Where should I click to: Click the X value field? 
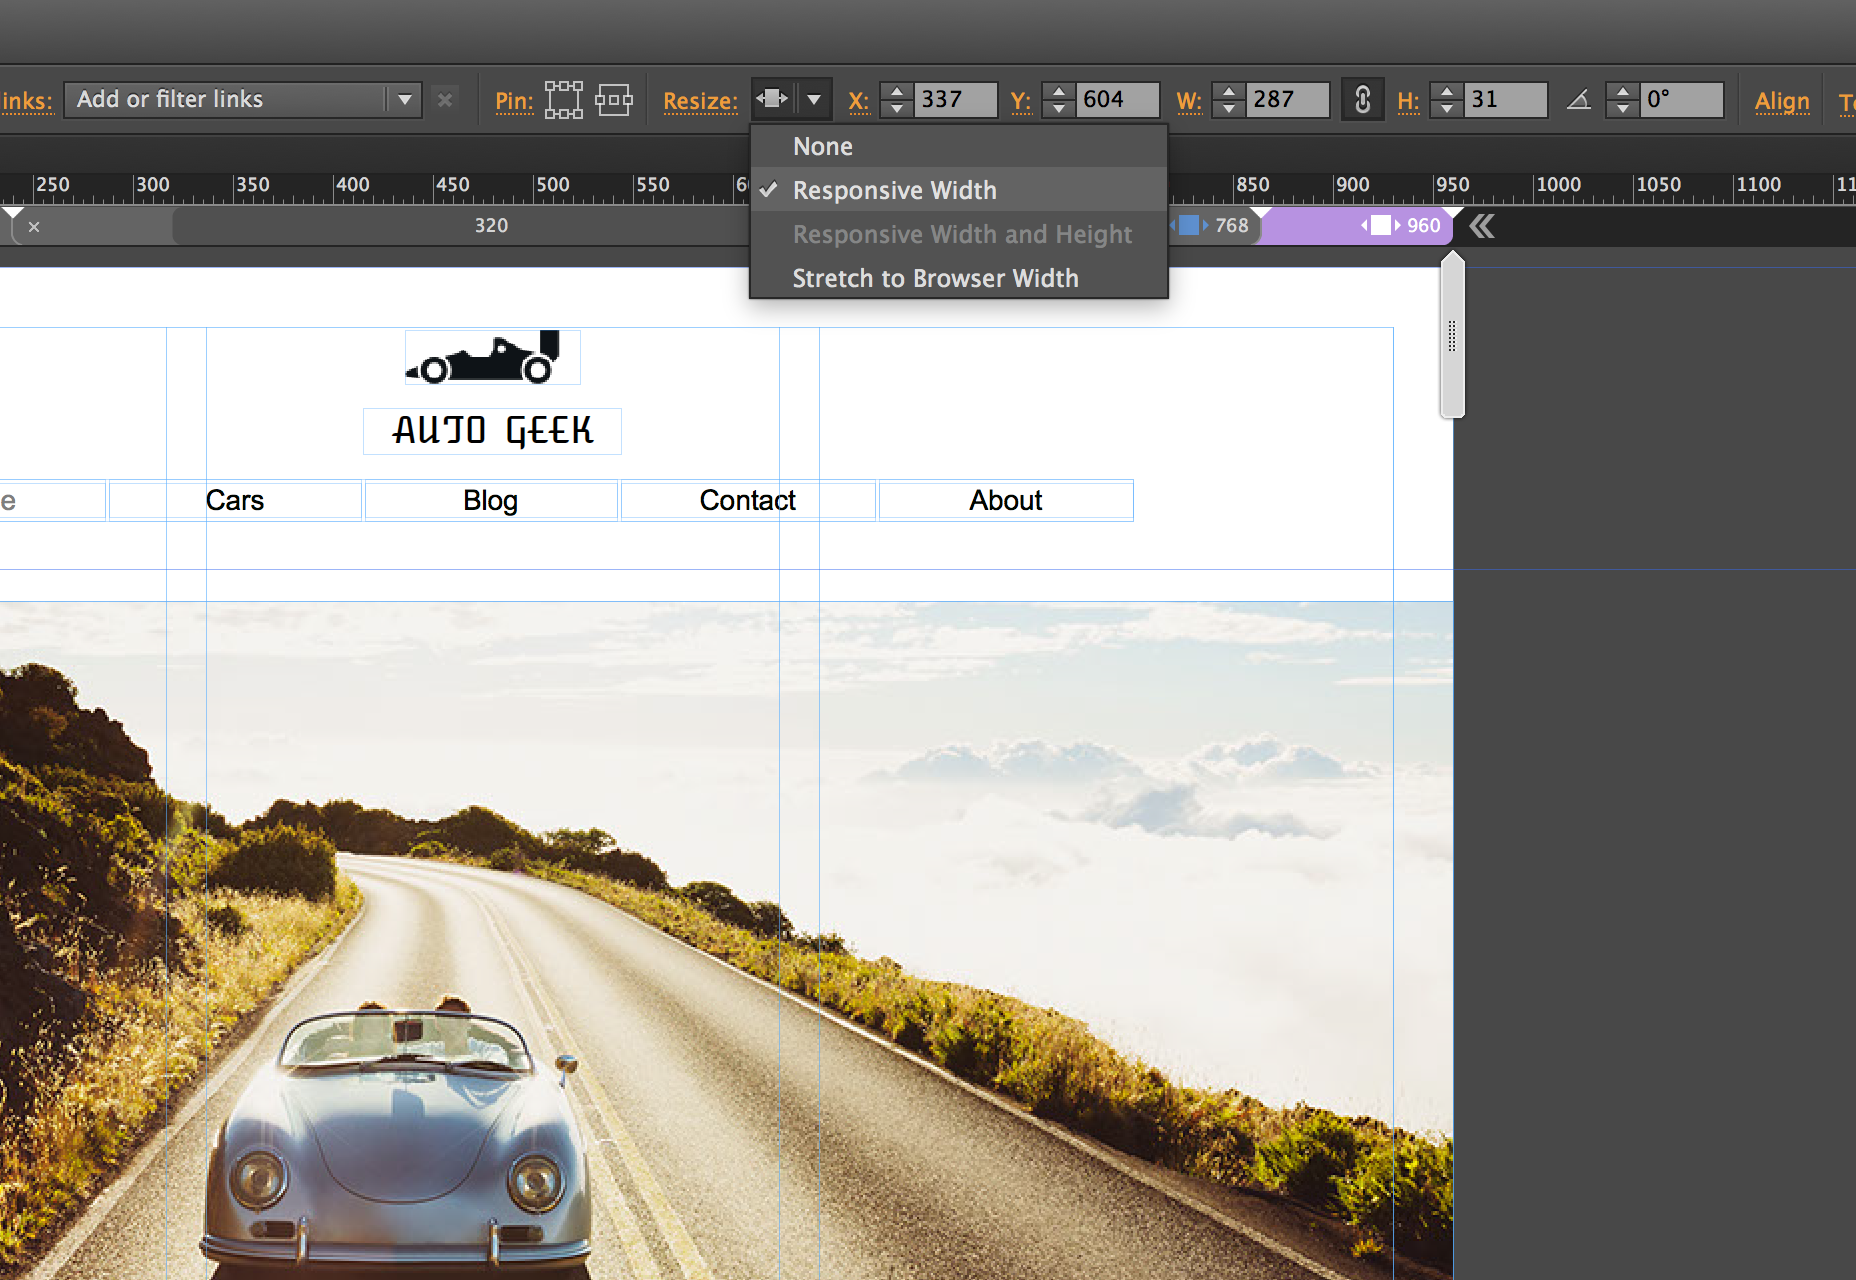(956, 99)
